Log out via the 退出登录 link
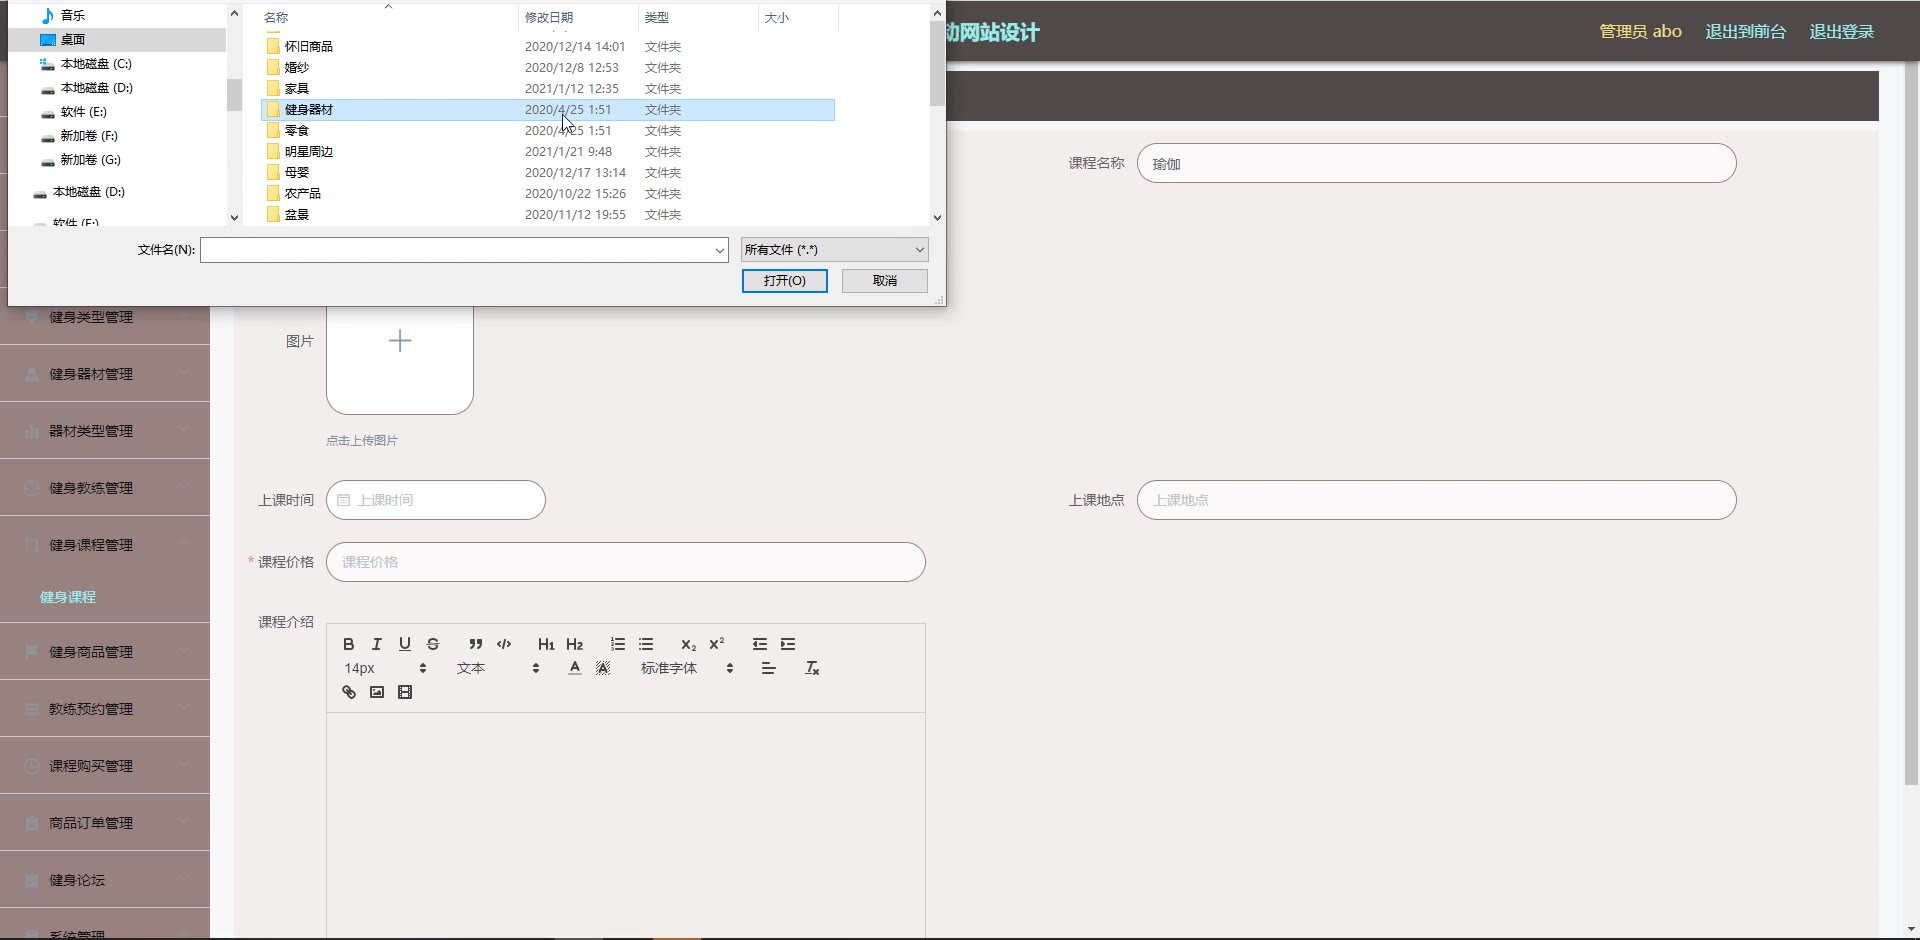The height and width of the screenshot is (940, 1920). [1841, 32]
